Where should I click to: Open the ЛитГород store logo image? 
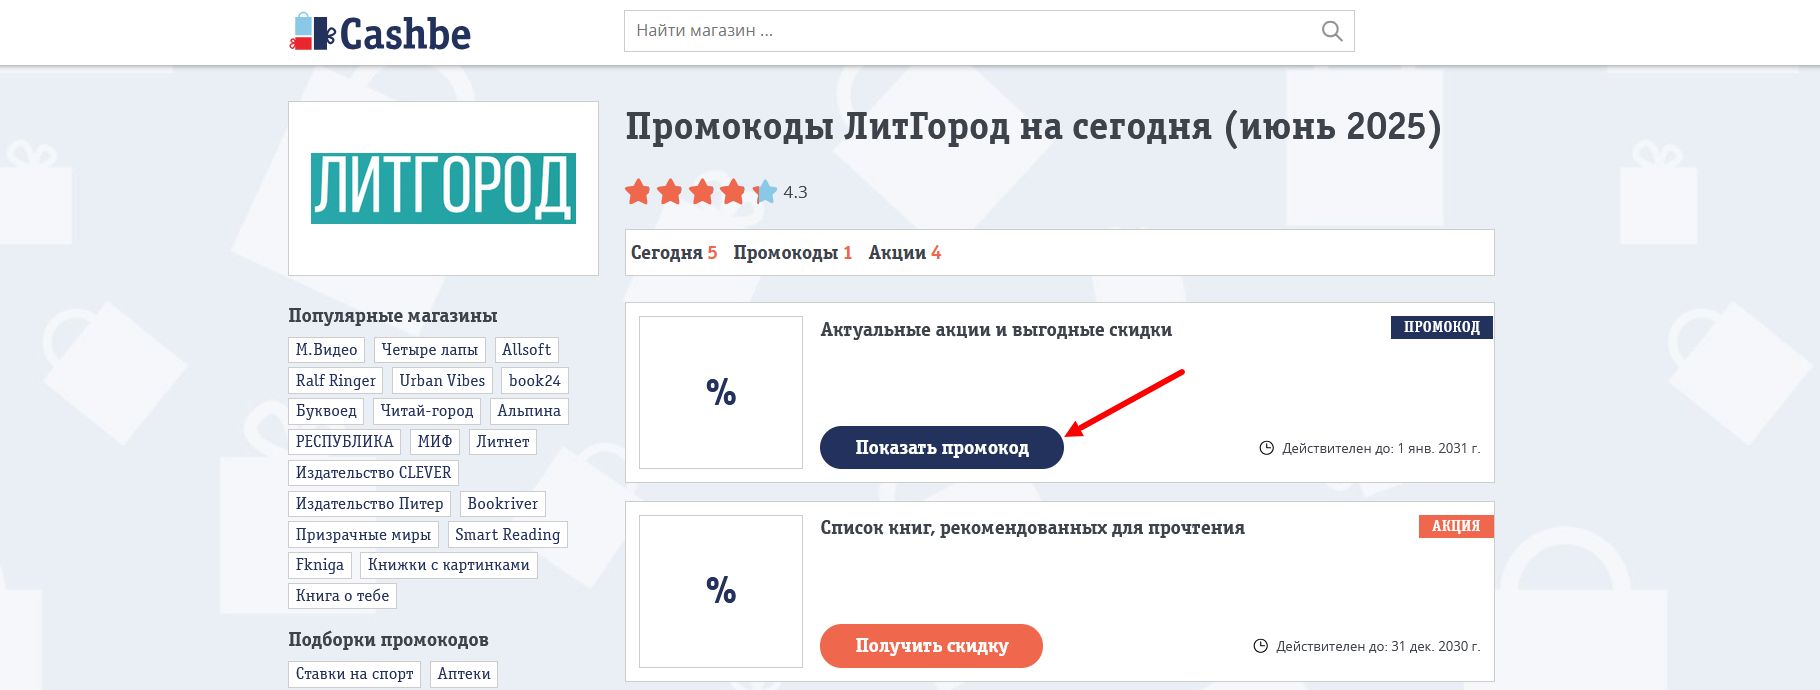(443, 188)
